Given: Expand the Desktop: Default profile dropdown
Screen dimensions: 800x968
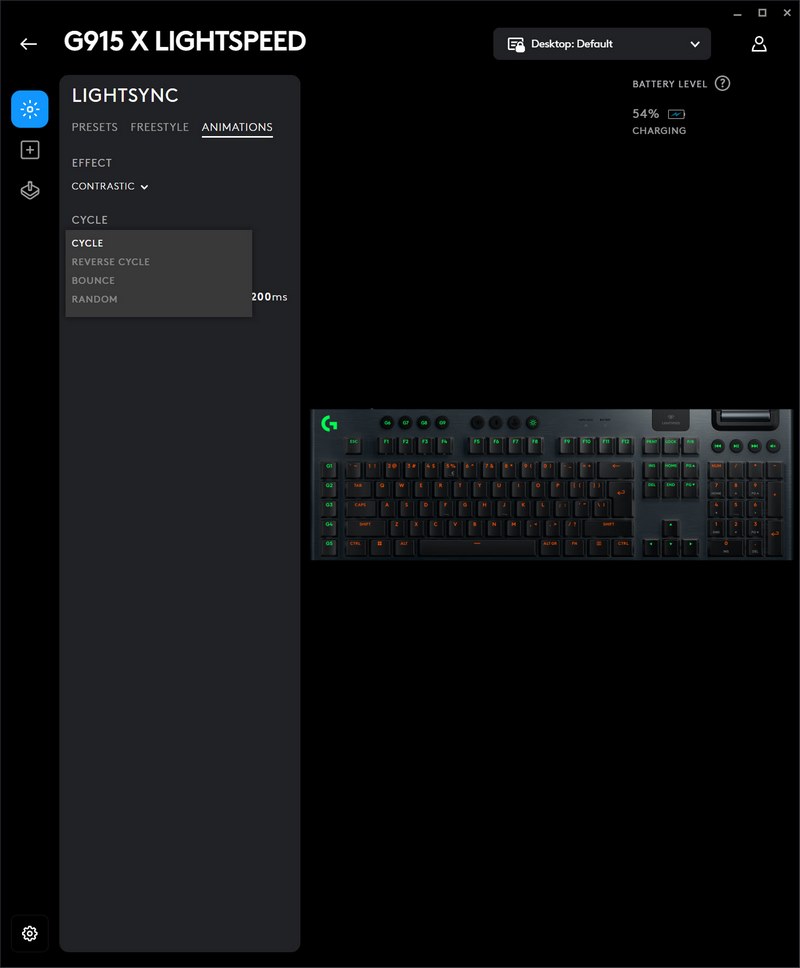Looking at the screenshot, I should [x=602, y=44].
